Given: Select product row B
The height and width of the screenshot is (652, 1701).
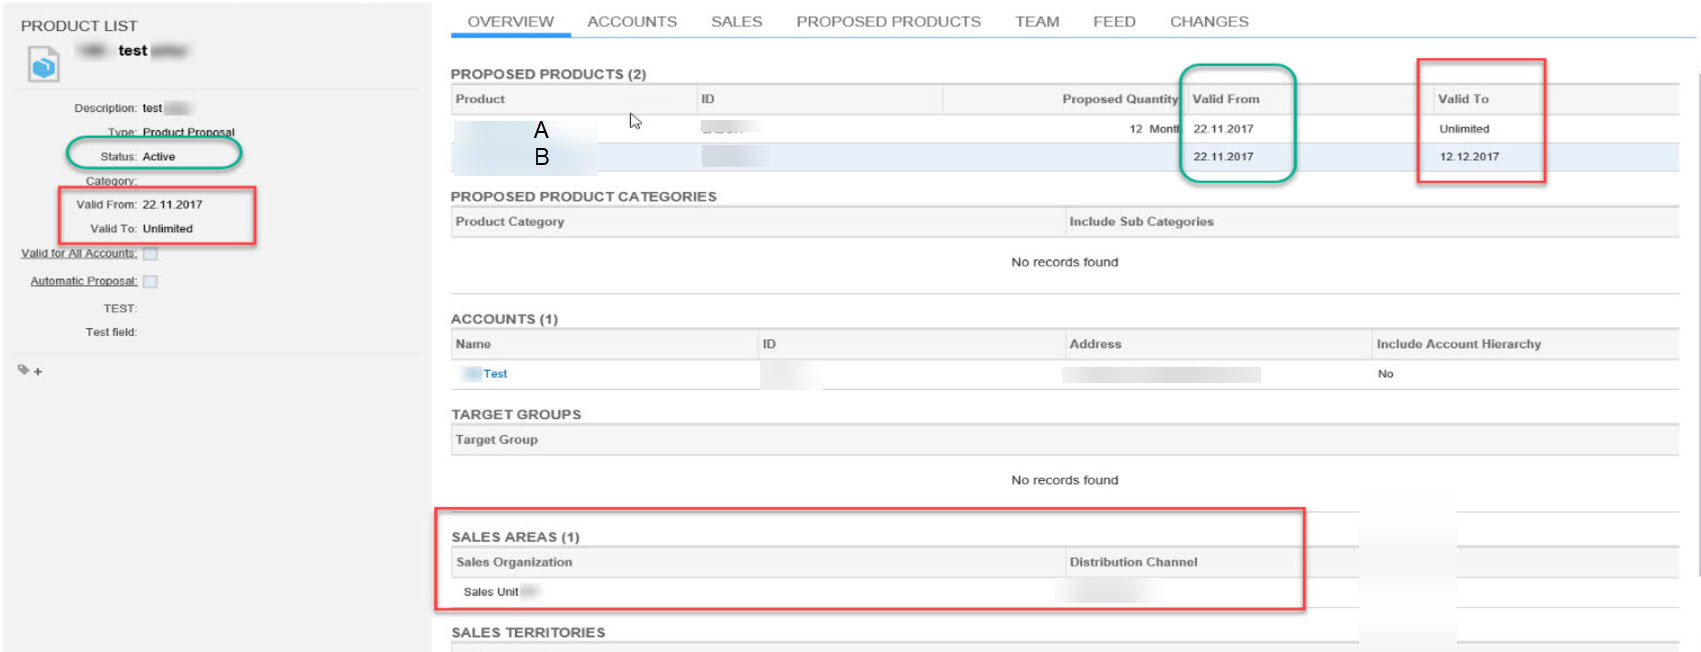Looking at the screenshot, I should [x=1065, y=157].
